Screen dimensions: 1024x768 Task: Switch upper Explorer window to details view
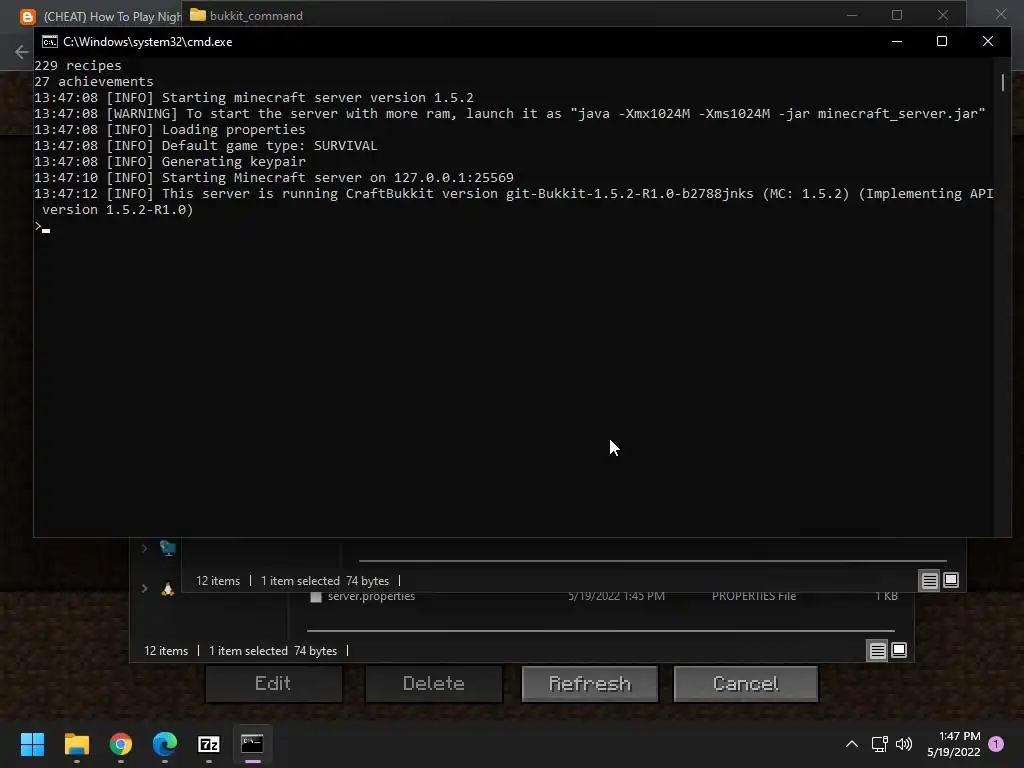pyautogui.click(x=929, y=580)
